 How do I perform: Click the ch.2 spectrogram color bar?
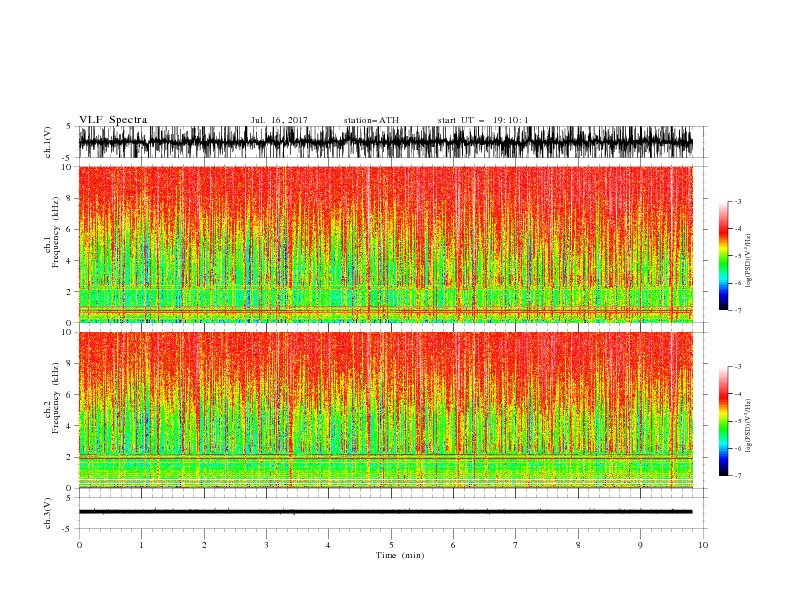point(723,421)
